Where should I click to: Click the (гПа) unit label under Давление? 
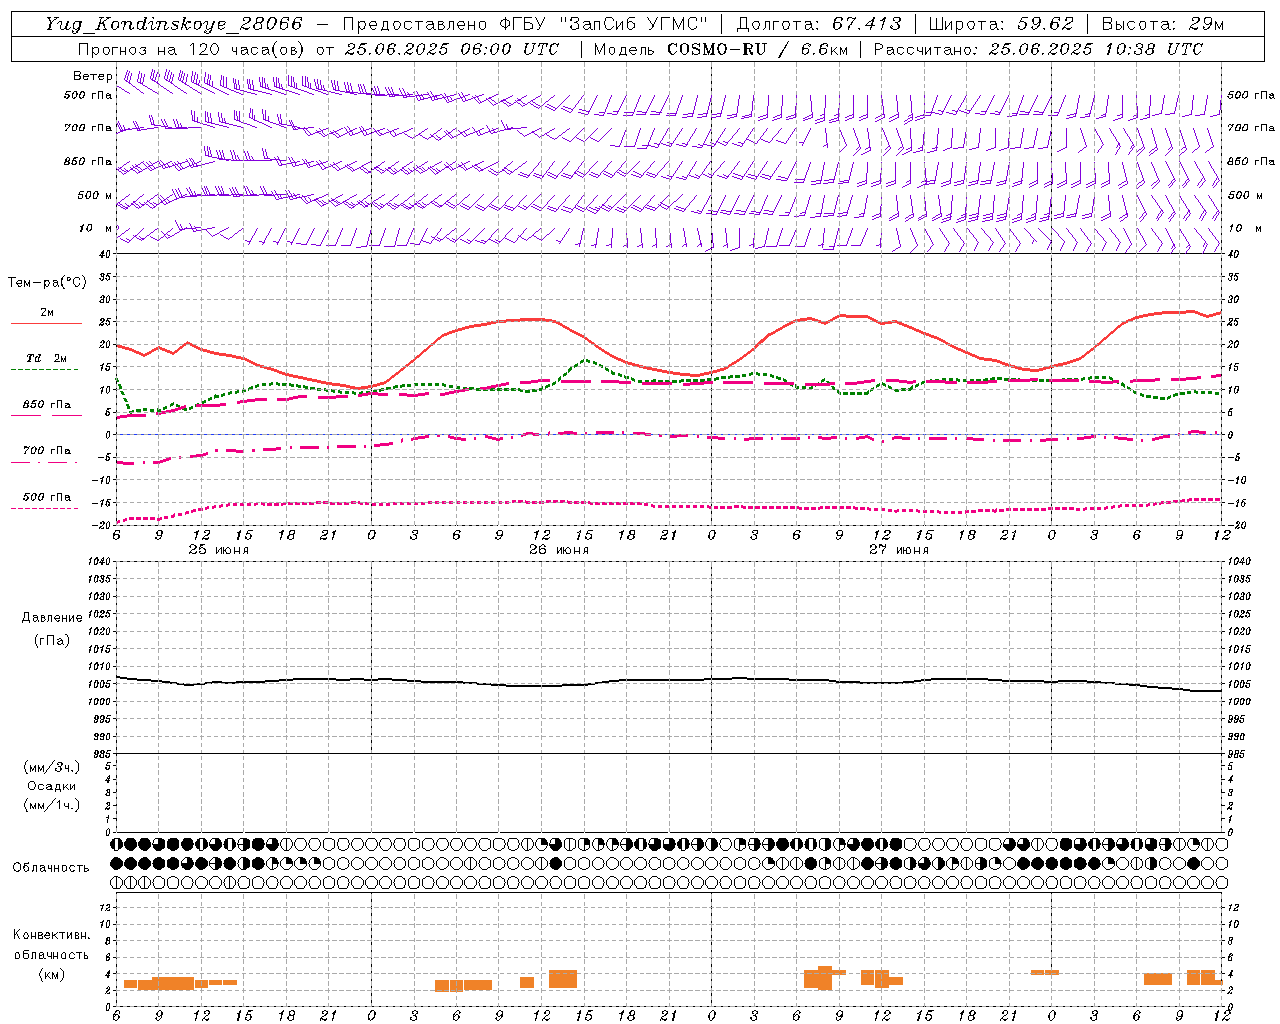(52, 640)
